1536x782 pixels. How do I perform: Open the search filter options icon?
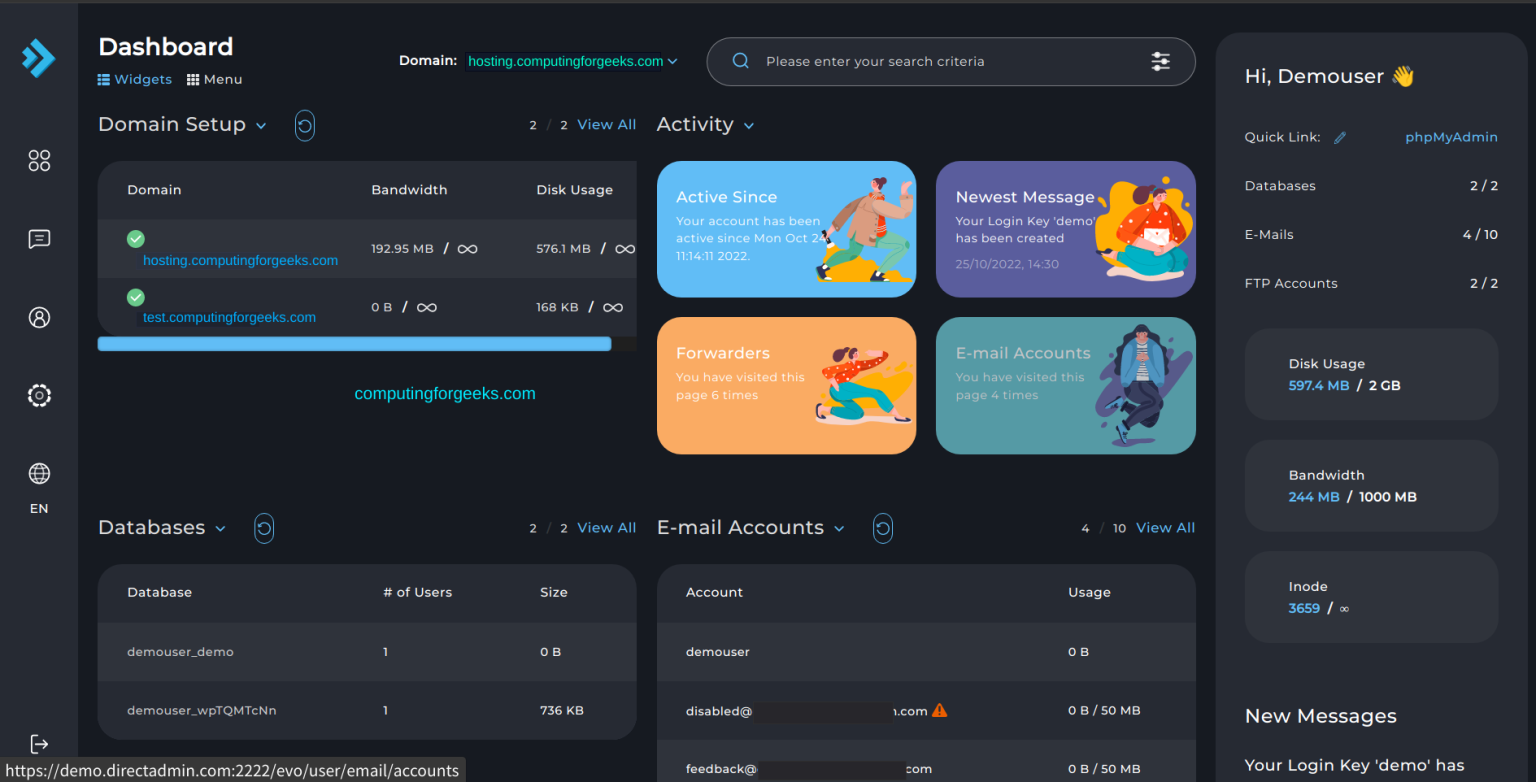point(1160,61)
